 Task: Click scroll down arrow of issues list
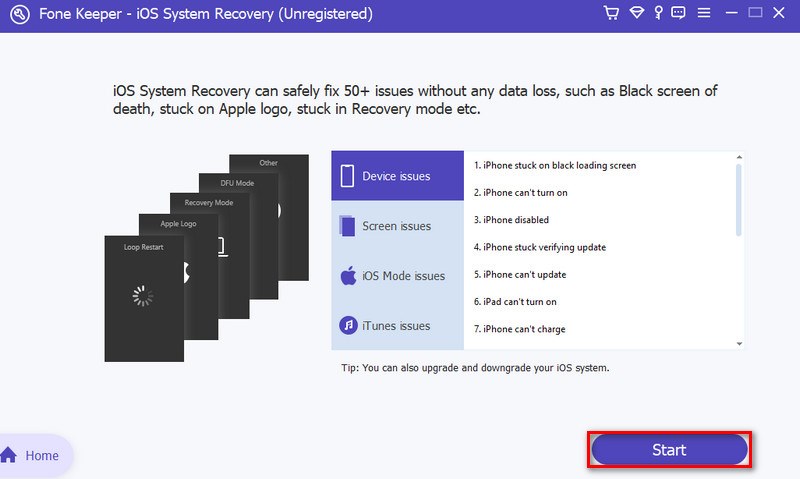coord(739,344)
